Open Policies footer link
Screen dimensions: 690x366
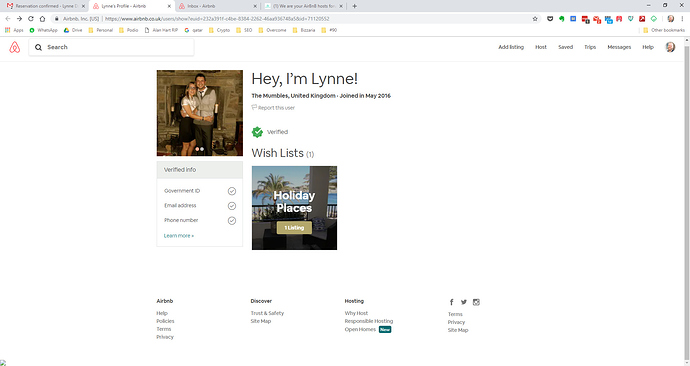click(x=165, y=321)
